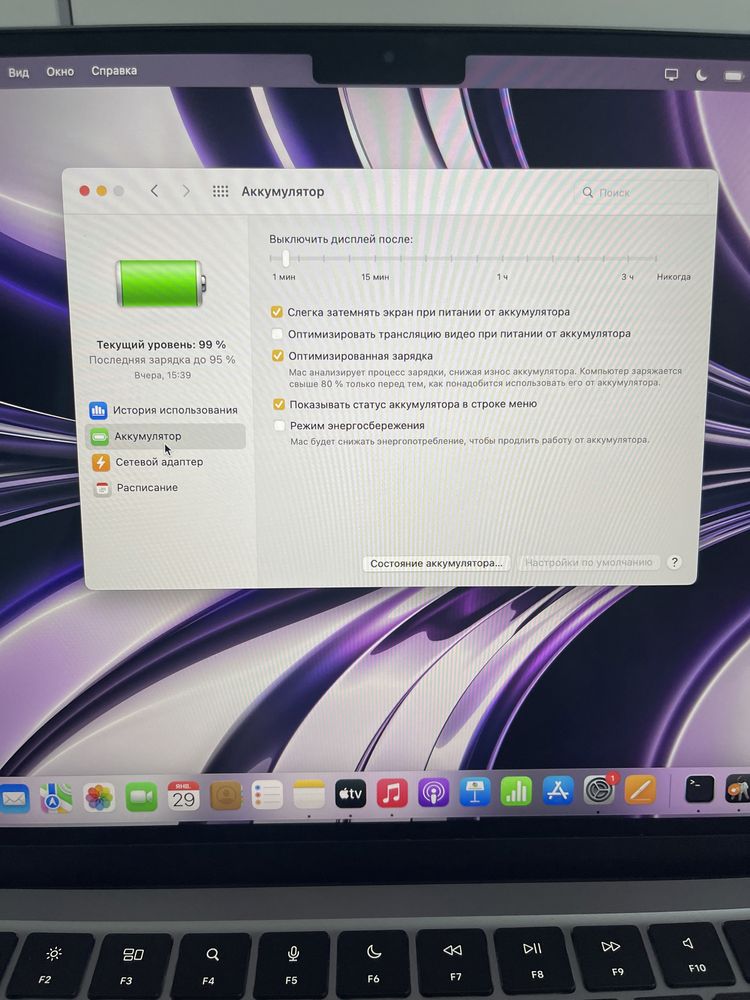Enable 'Режим энергосбережения' checkbox
Image resolution: width=750 pixels, height=1000 pixels.
pyautogui.click(x=279, y=425)
